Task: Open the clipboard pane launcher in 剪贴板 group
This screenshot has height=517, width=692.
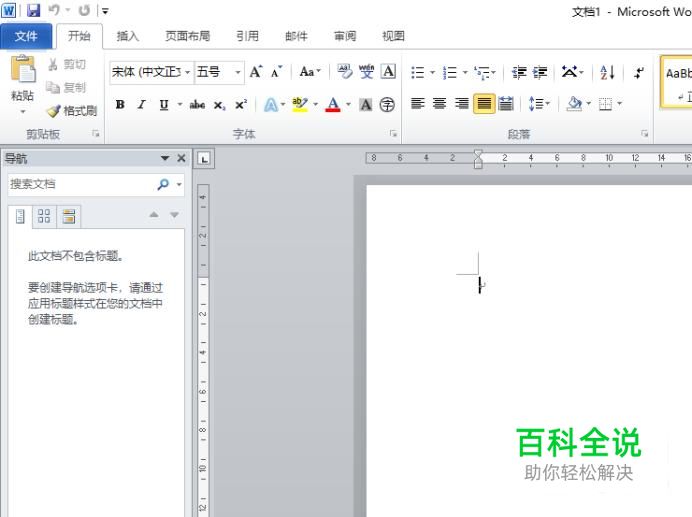Action: [96, 133]
